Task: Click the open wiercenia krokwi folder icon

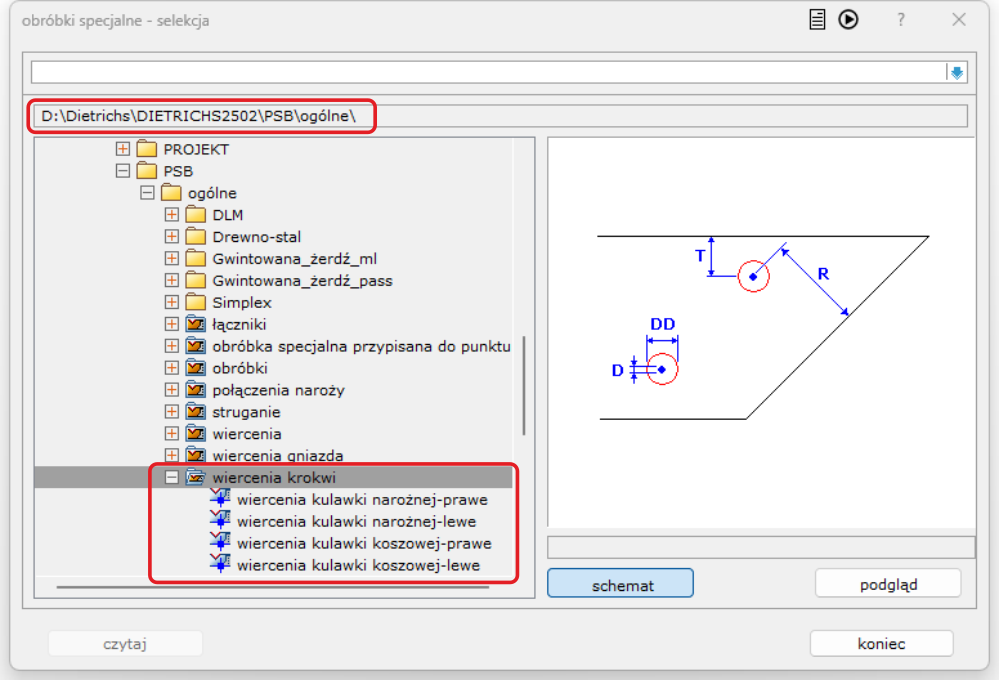Action: [x=196, y=477]
